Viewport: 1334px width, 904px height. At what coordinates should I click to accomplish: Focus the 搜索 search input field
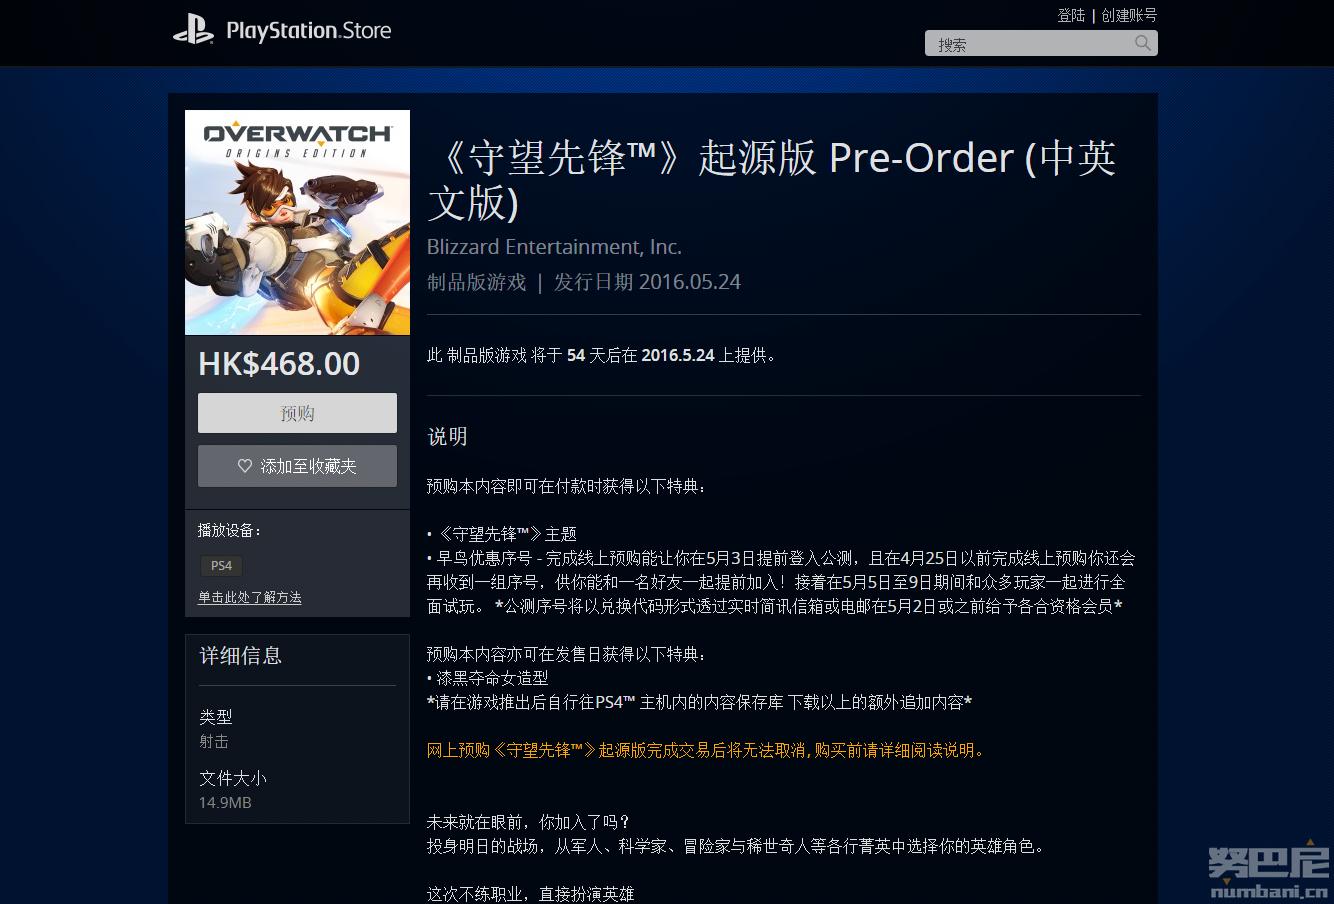tap(1028, 44)
